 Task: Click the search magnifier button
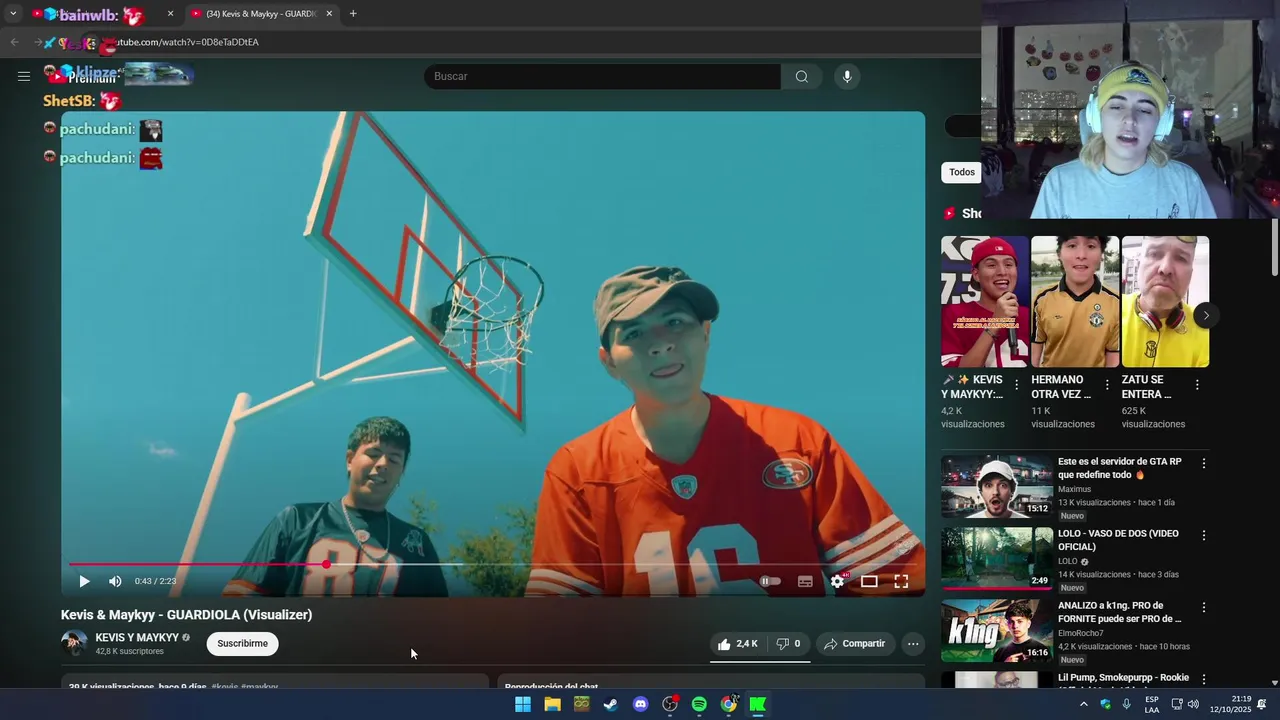(801, 77)
